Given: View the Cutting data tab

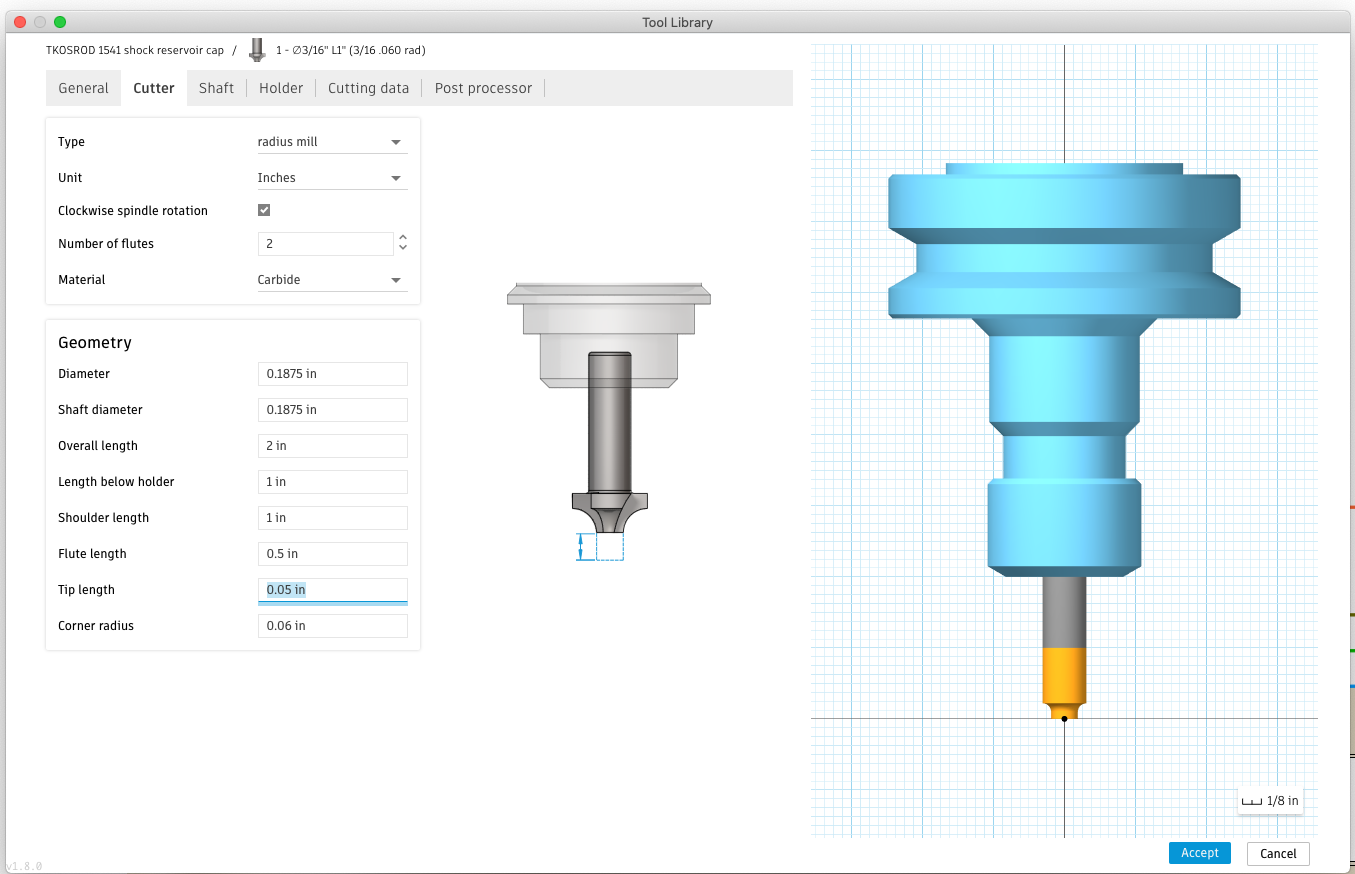Looking at the screenshot, I should coord(368,87).
